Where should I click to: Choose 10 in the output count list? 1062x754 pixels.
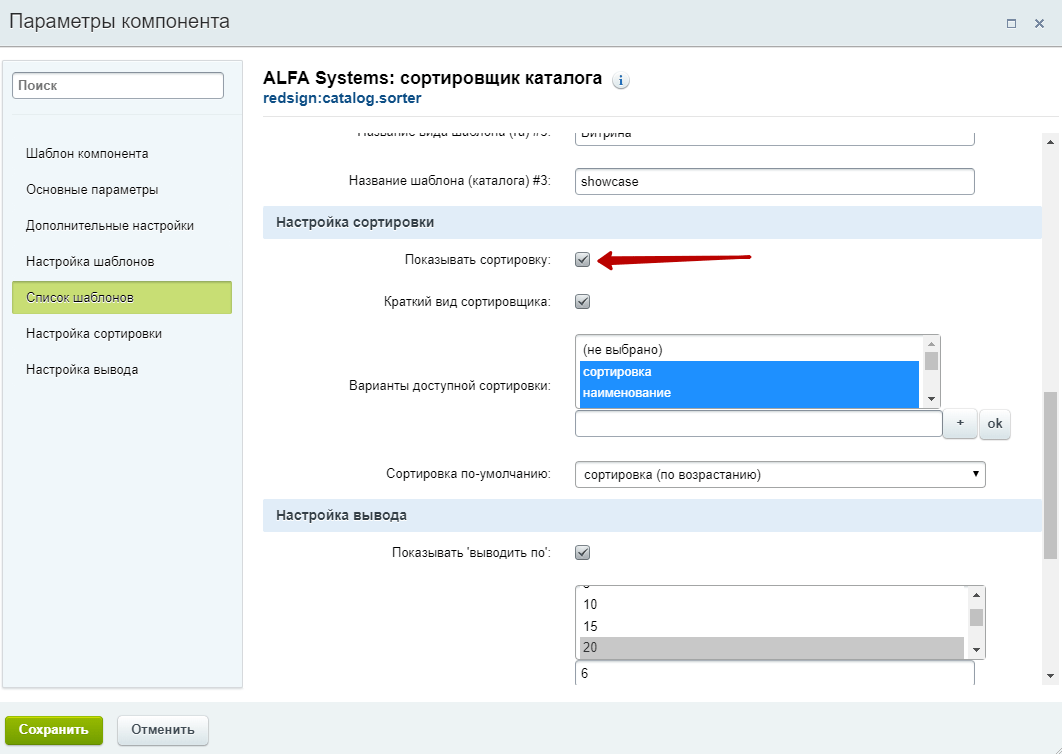tap(771, 604)
